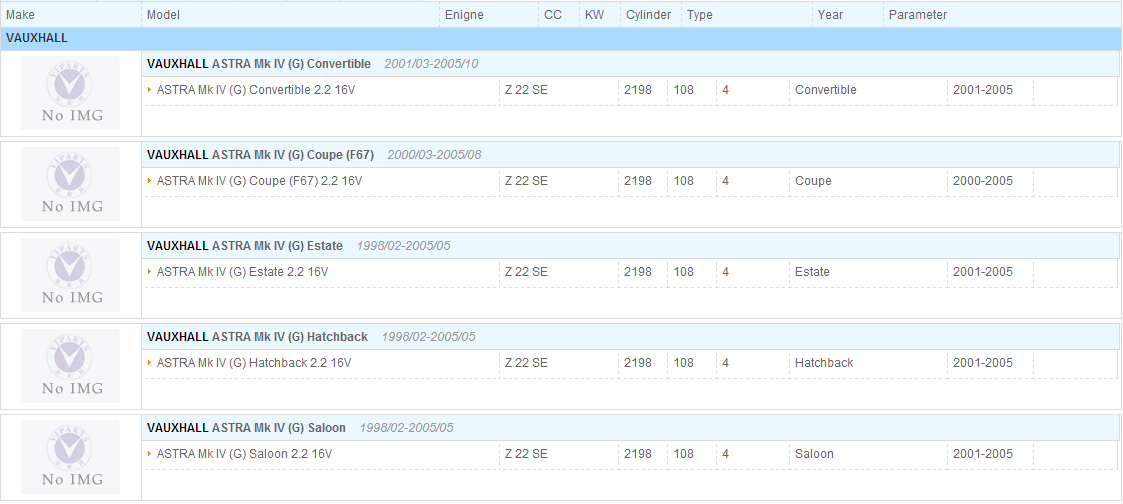Viewport: 1123px width, 504px height.
Task: Click the CC column header
Action: [x=553, y=14]
